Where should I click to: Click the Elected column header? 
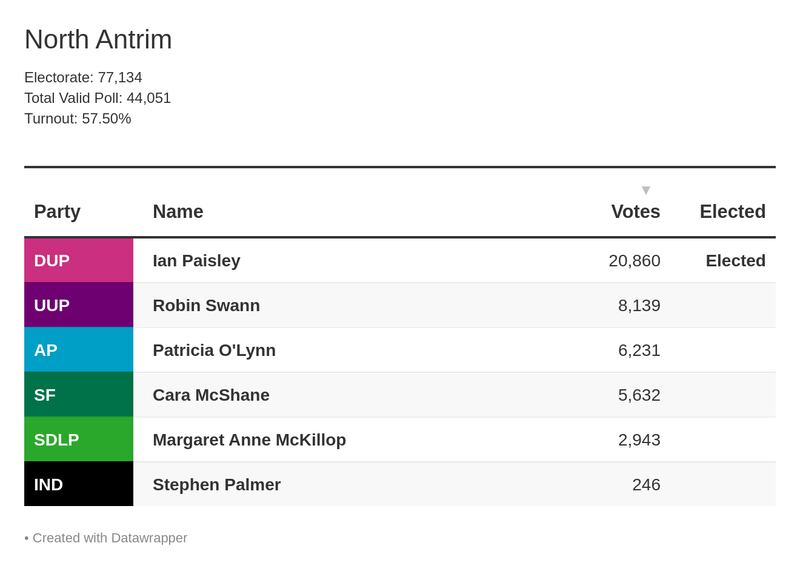[732, 211]
